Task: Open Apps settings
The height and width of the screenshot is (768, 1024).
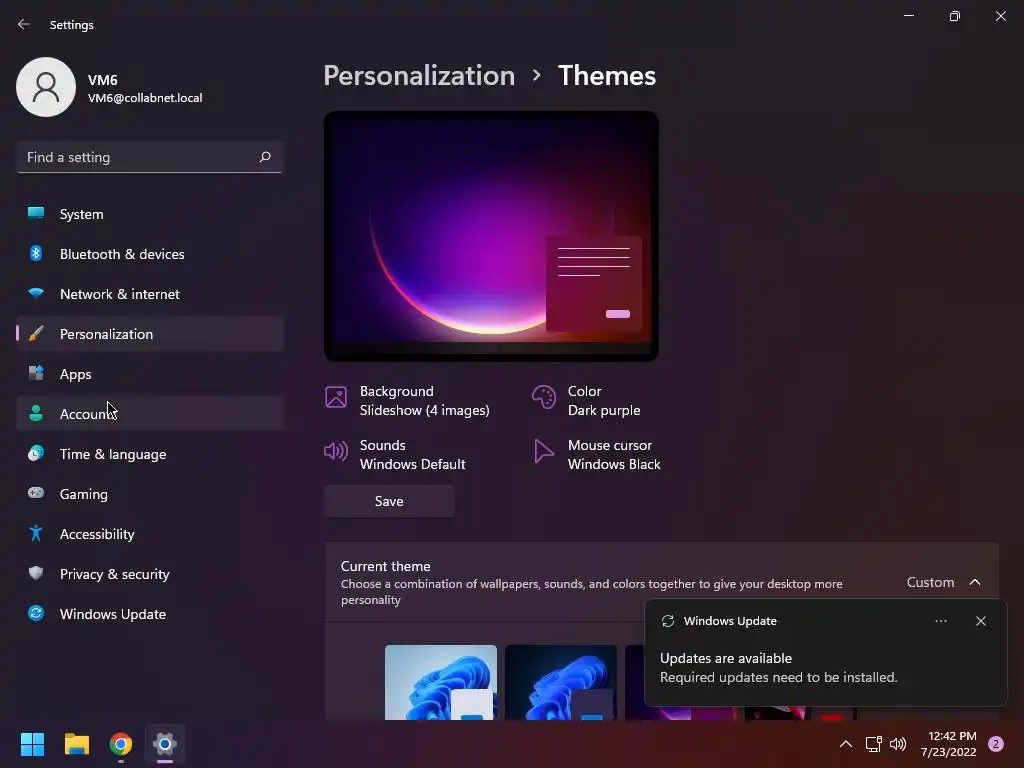Action: click(150, 374)
